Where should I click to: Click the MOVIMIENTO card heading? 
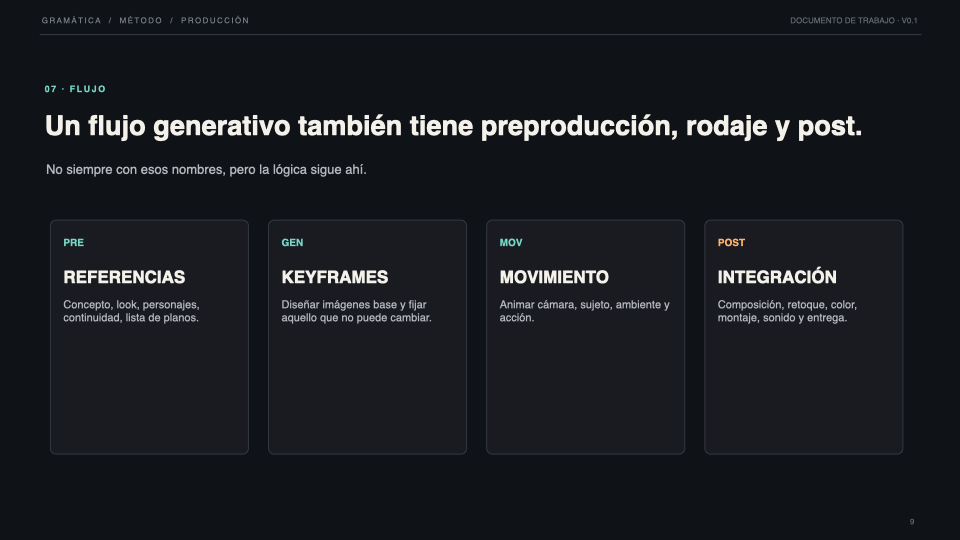click(554, 277)
